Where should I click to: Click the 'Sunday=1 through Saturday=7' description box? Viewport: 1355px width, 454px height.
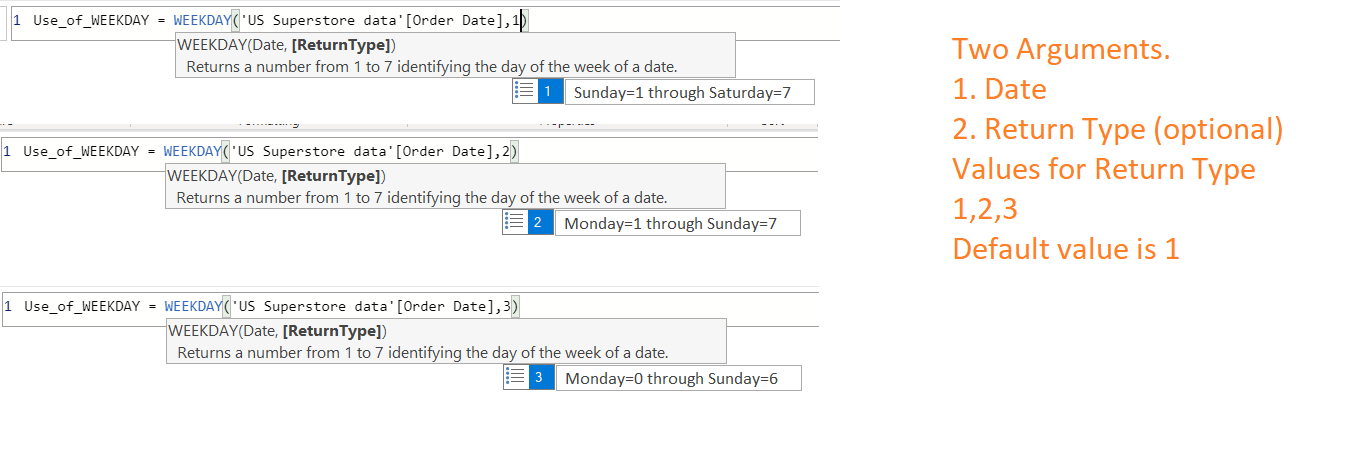pos(690,93)
